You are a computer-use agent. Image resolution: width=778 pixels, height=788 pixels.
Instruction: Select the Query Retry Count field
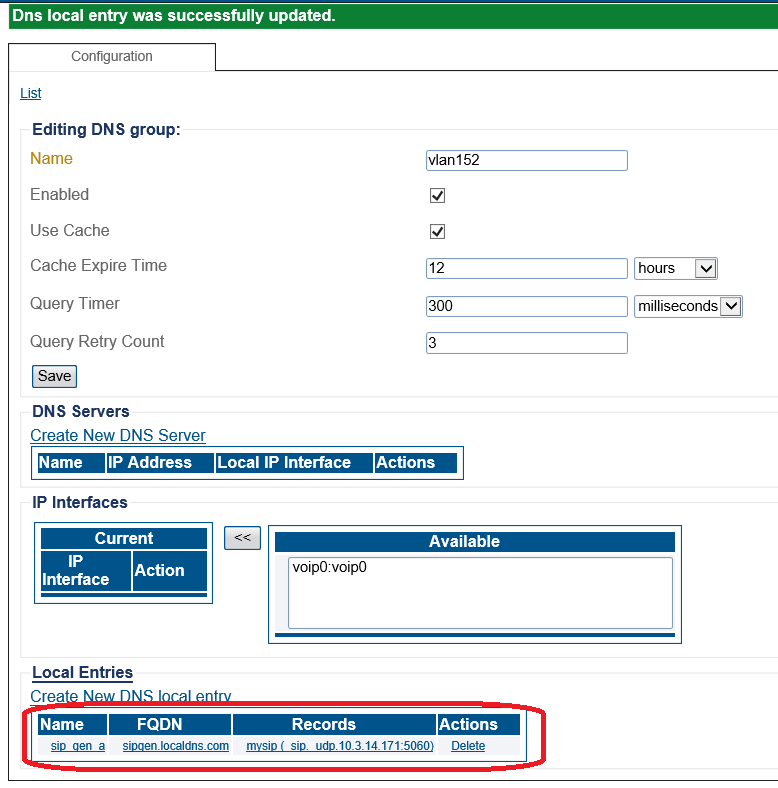click(526, 343)
